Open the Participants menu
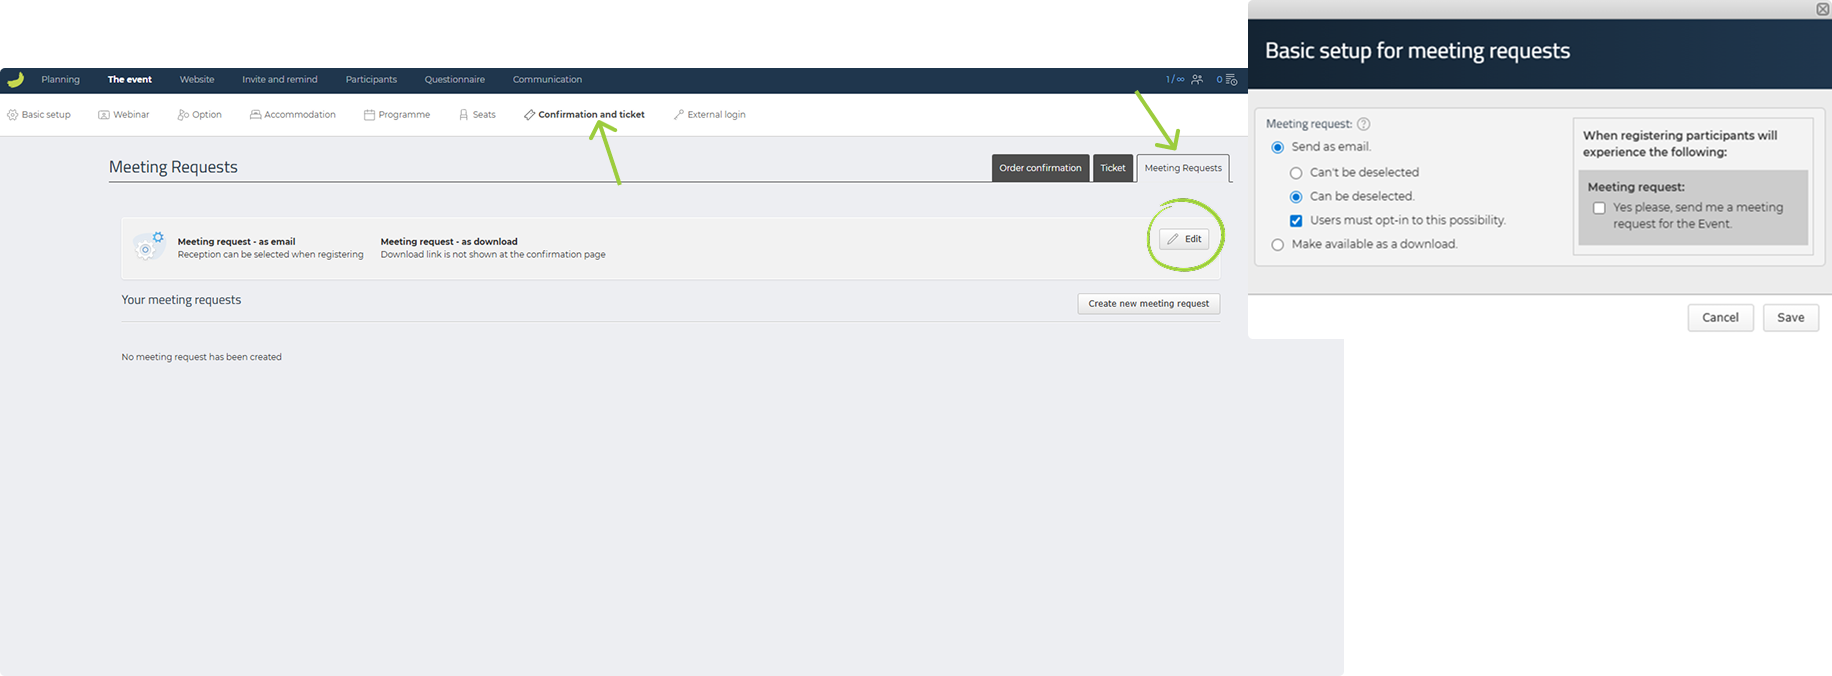The image size is (1832, 676). 371,80
